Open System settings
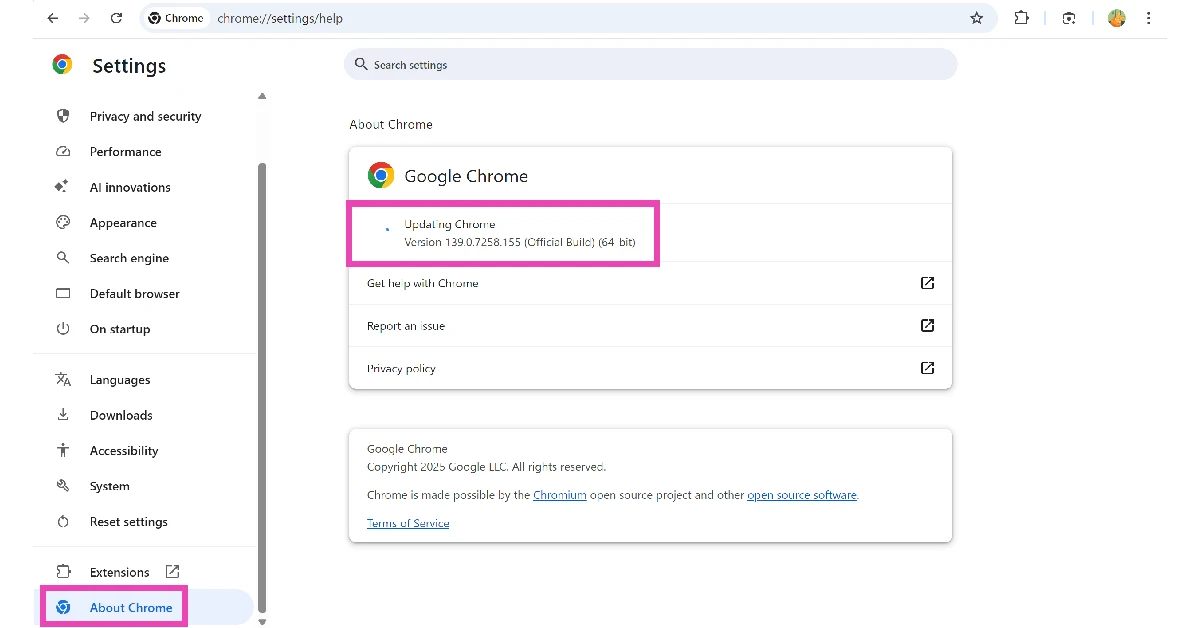Image resolution: width=1200 pixels, height=628 pixels. point(109,486)
